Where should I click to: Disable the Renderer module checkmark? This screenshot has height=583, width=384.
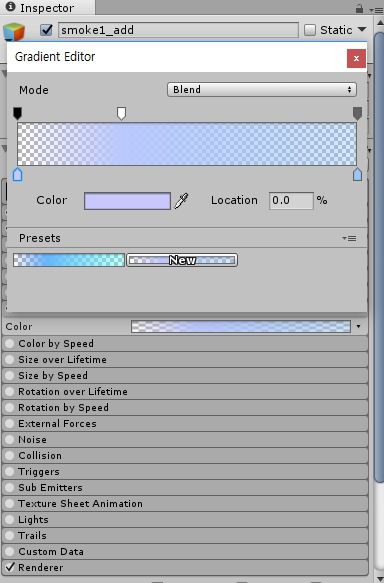(x=10, y=567)
